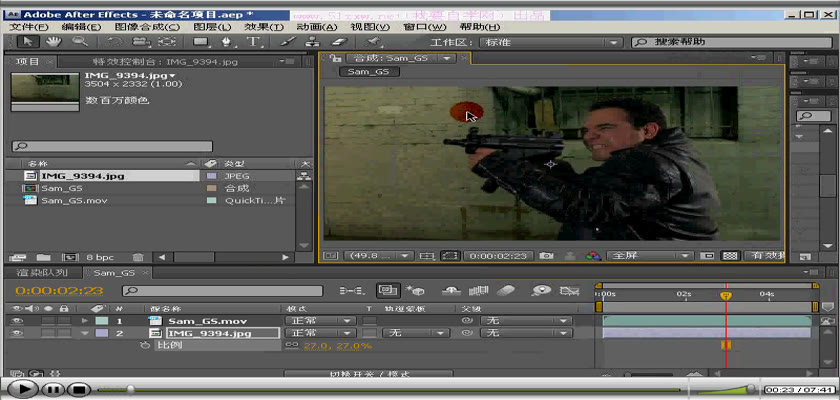Hide the Sam_GS.mov layer eye
Screen dimensions: 840x400
point(18,320)
